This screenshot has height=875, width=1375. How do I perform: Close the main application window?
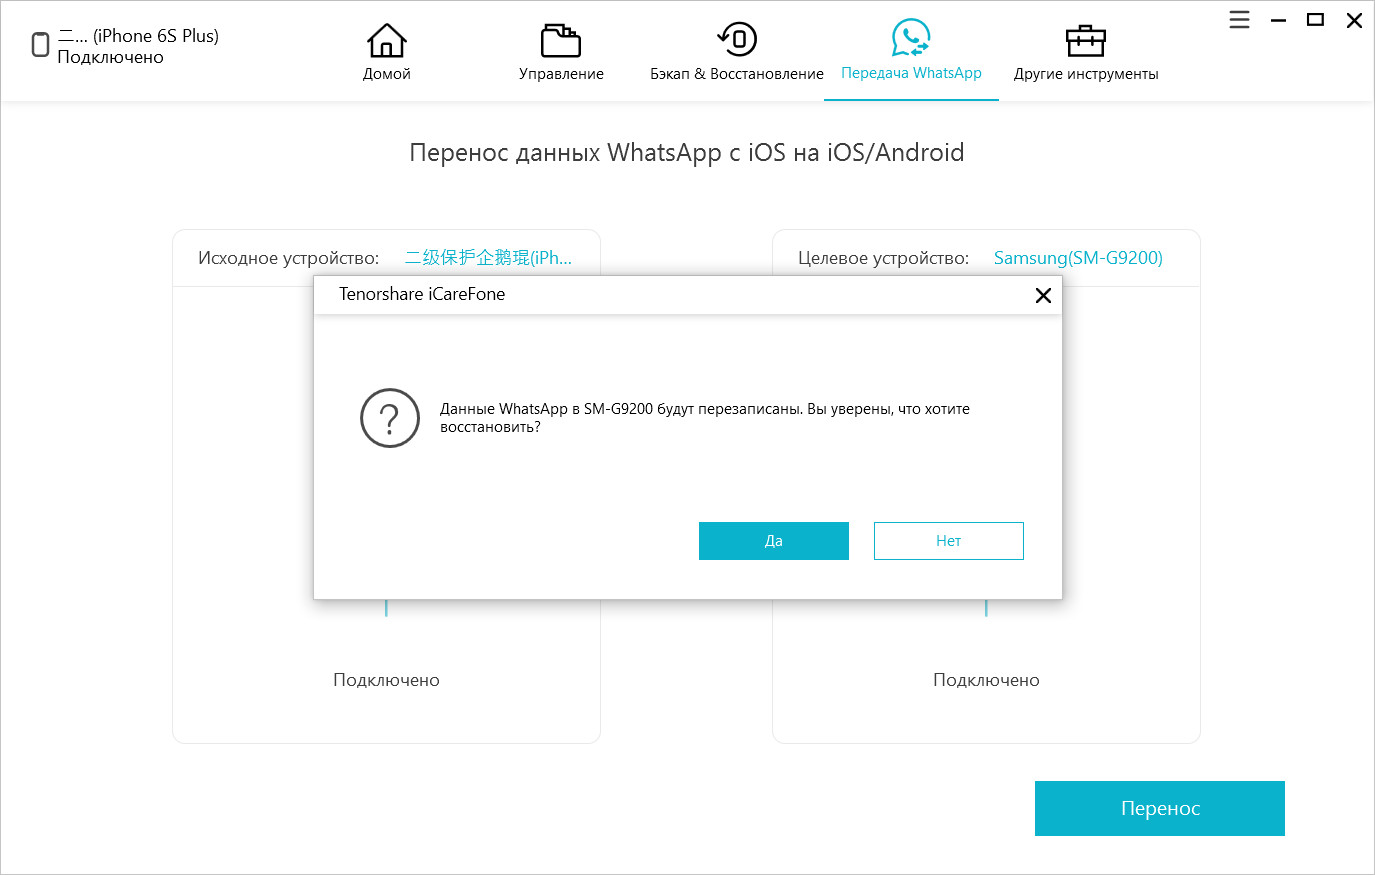(1354, 20)
